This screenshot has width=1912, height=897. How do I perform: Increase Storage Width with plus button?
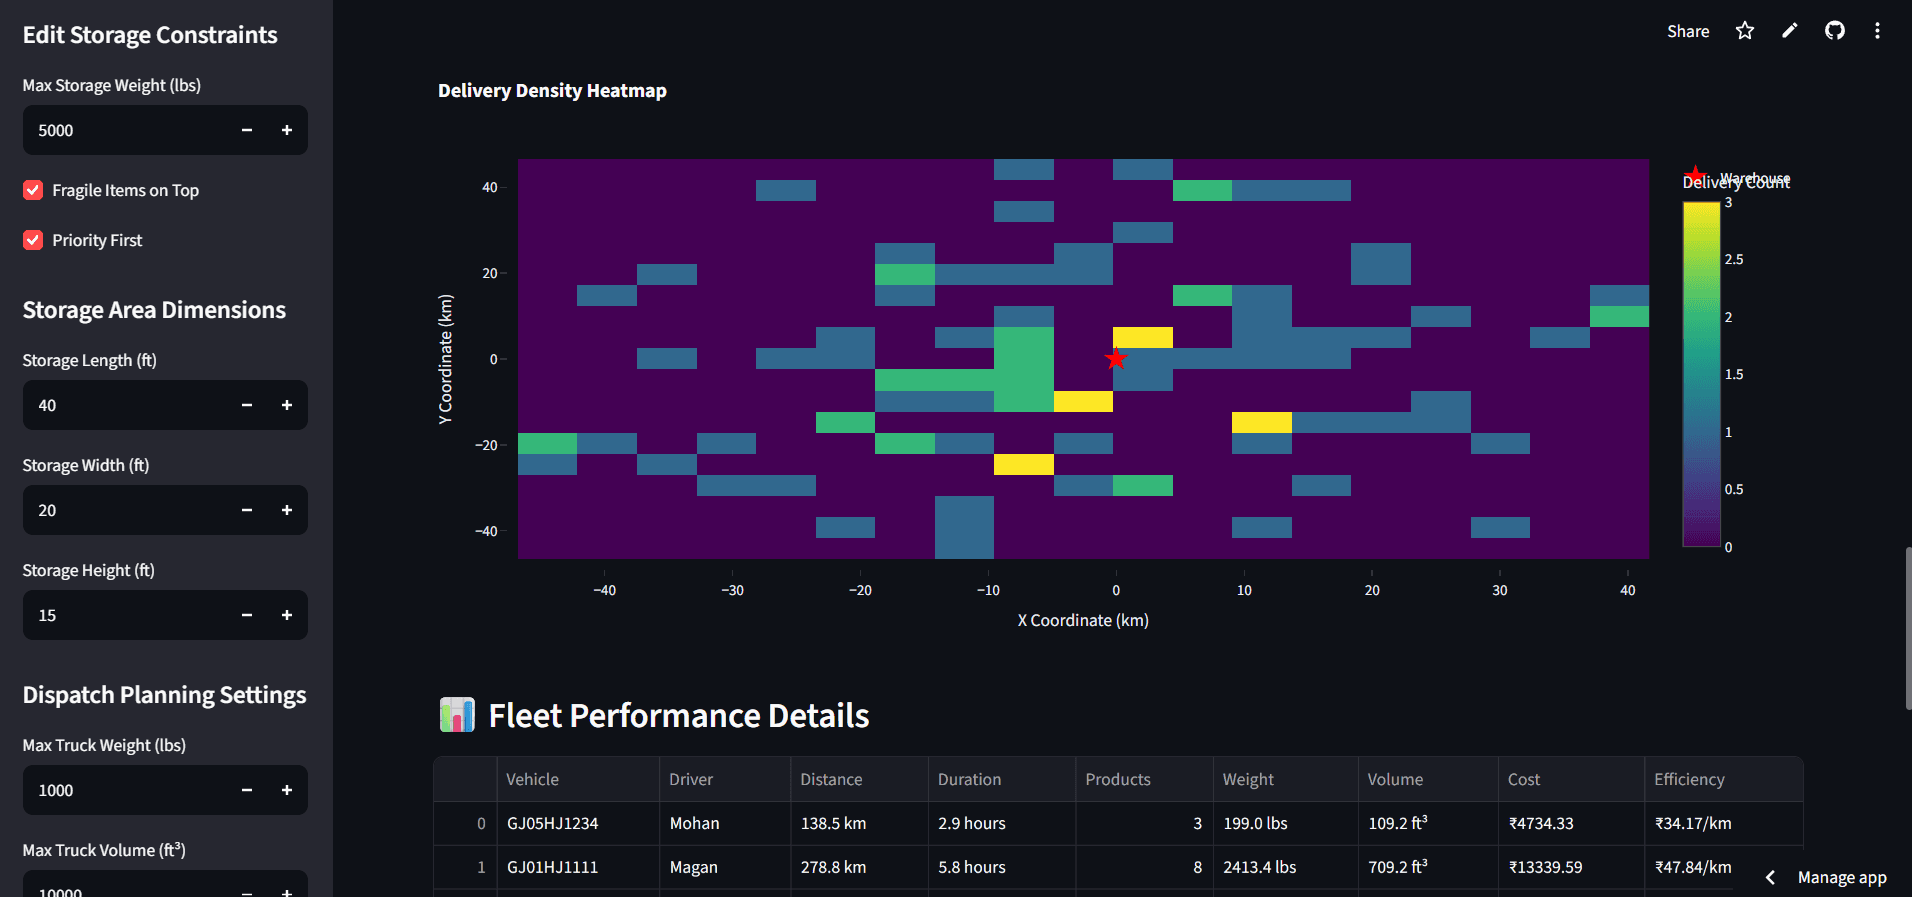coord(287,510)
